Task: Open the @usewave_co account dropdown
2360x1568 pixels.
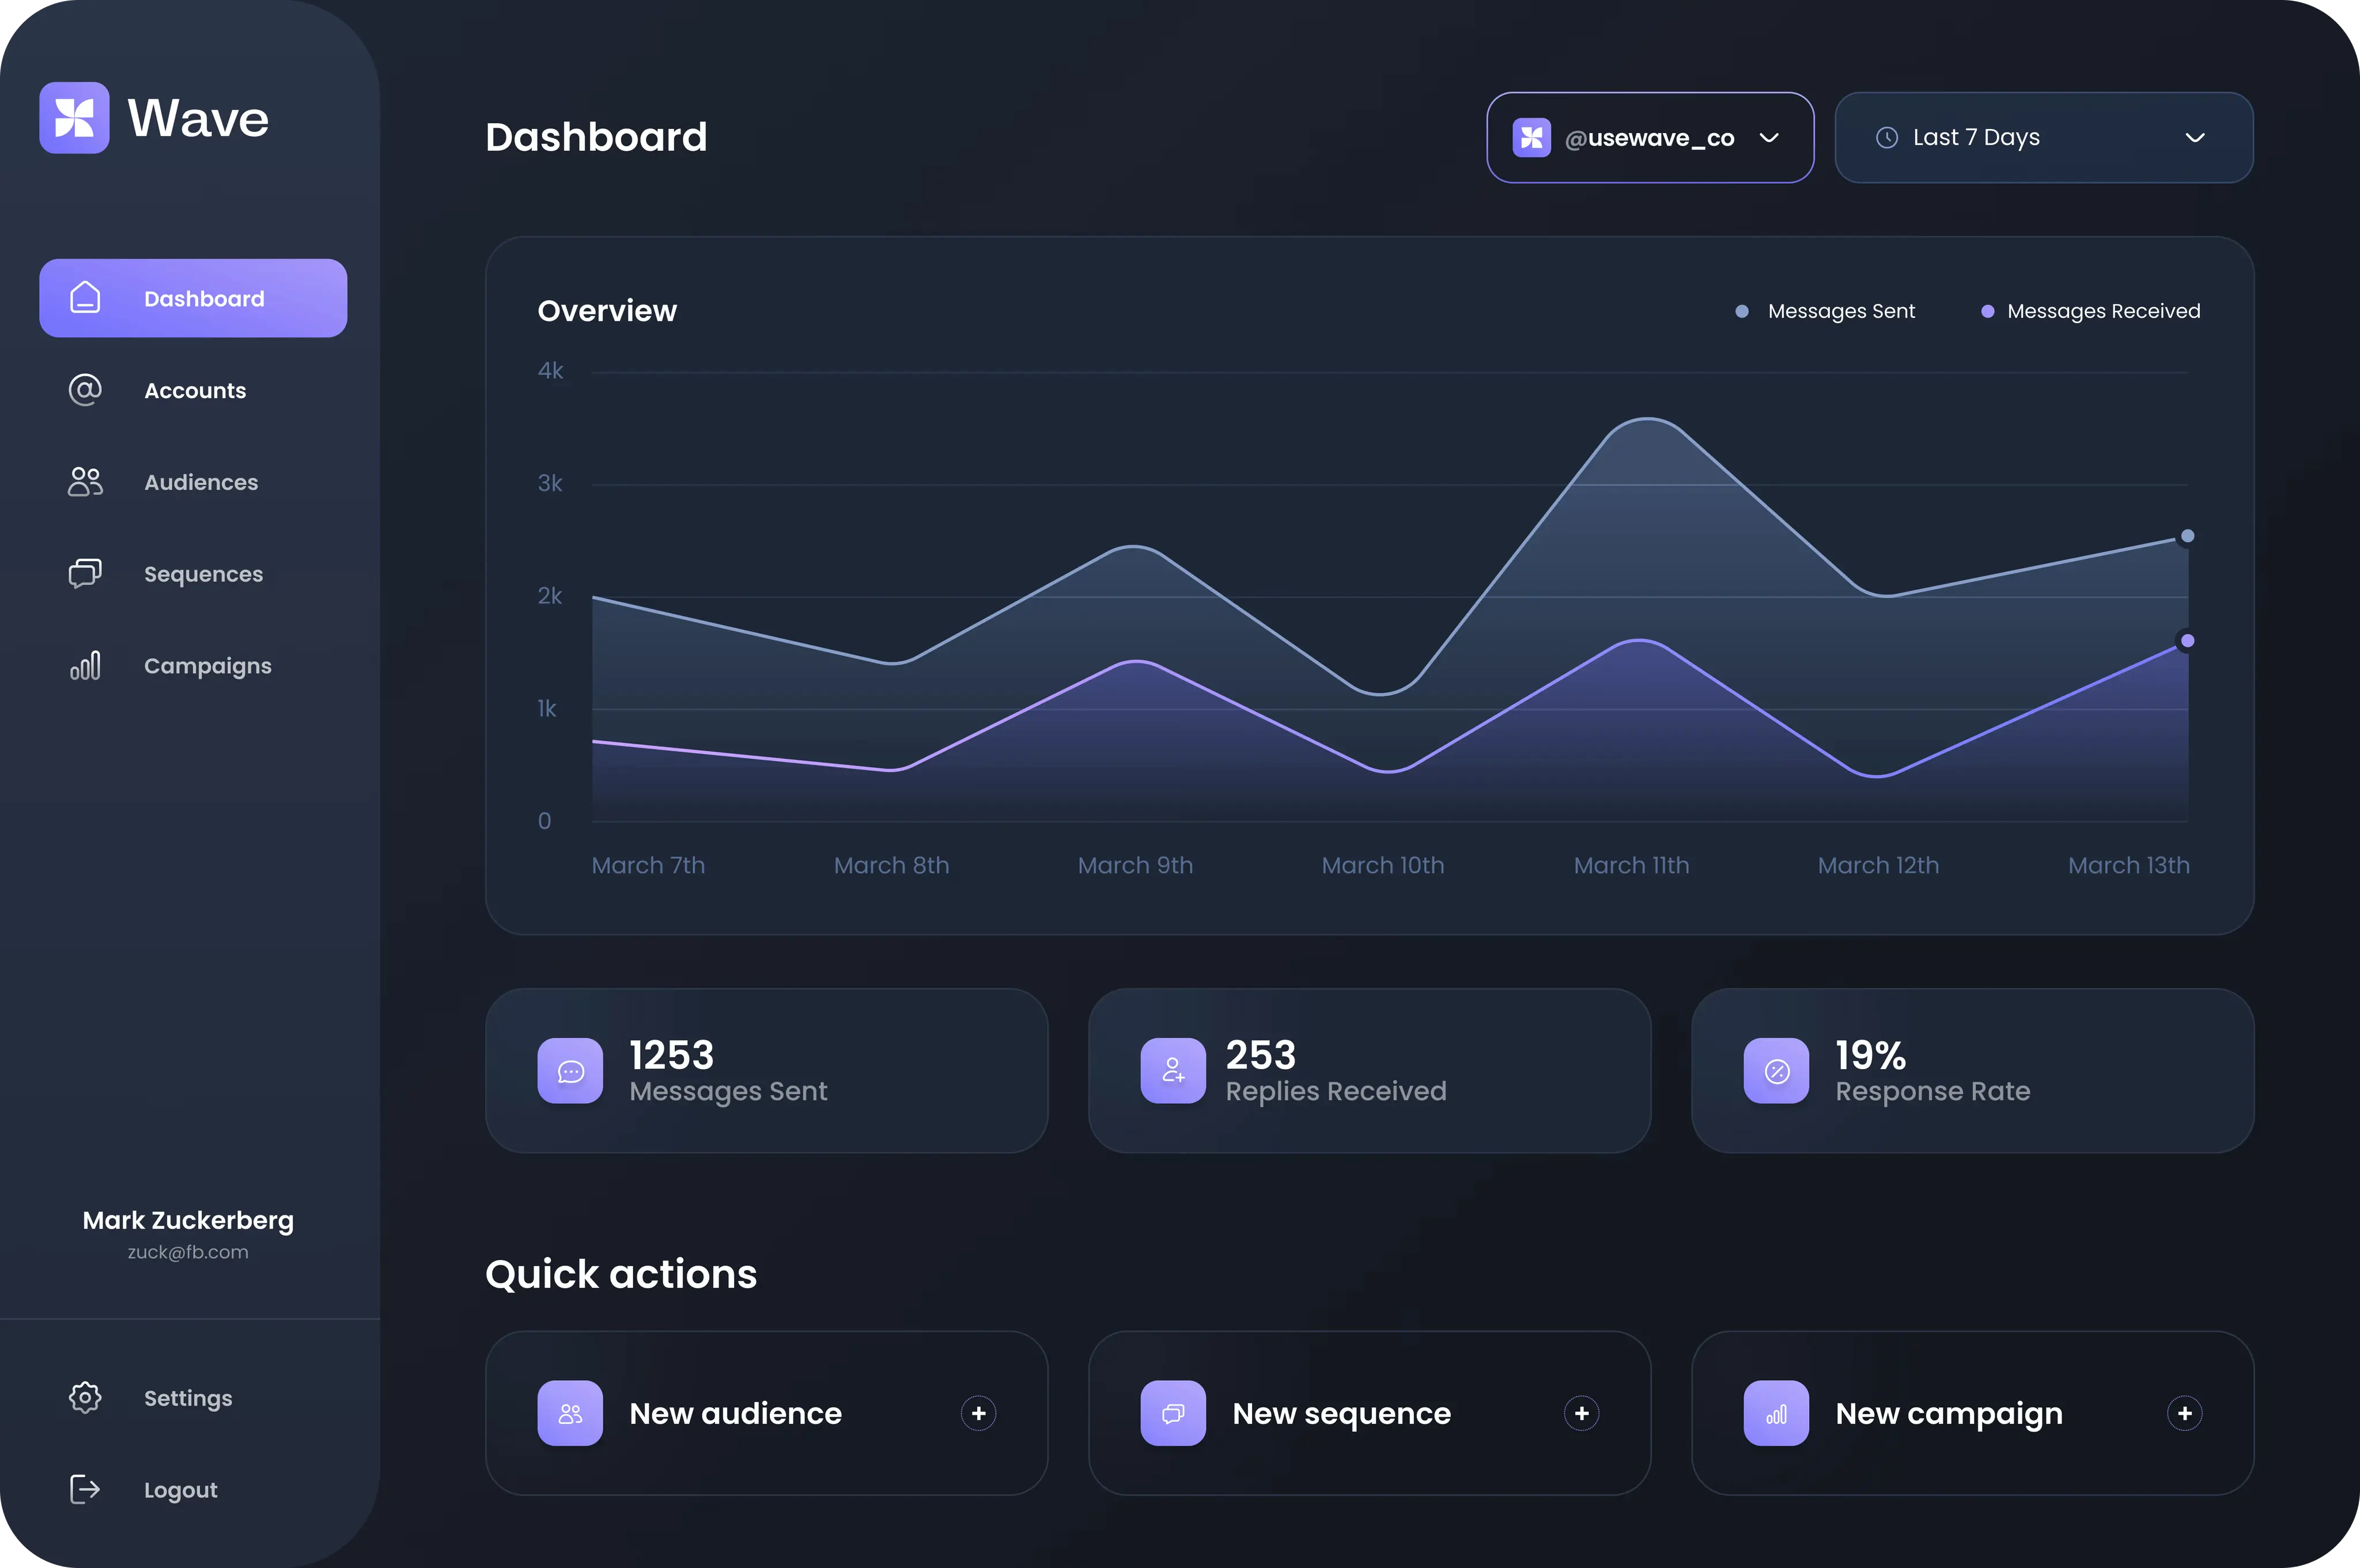Action: (x=1650, y=137)
